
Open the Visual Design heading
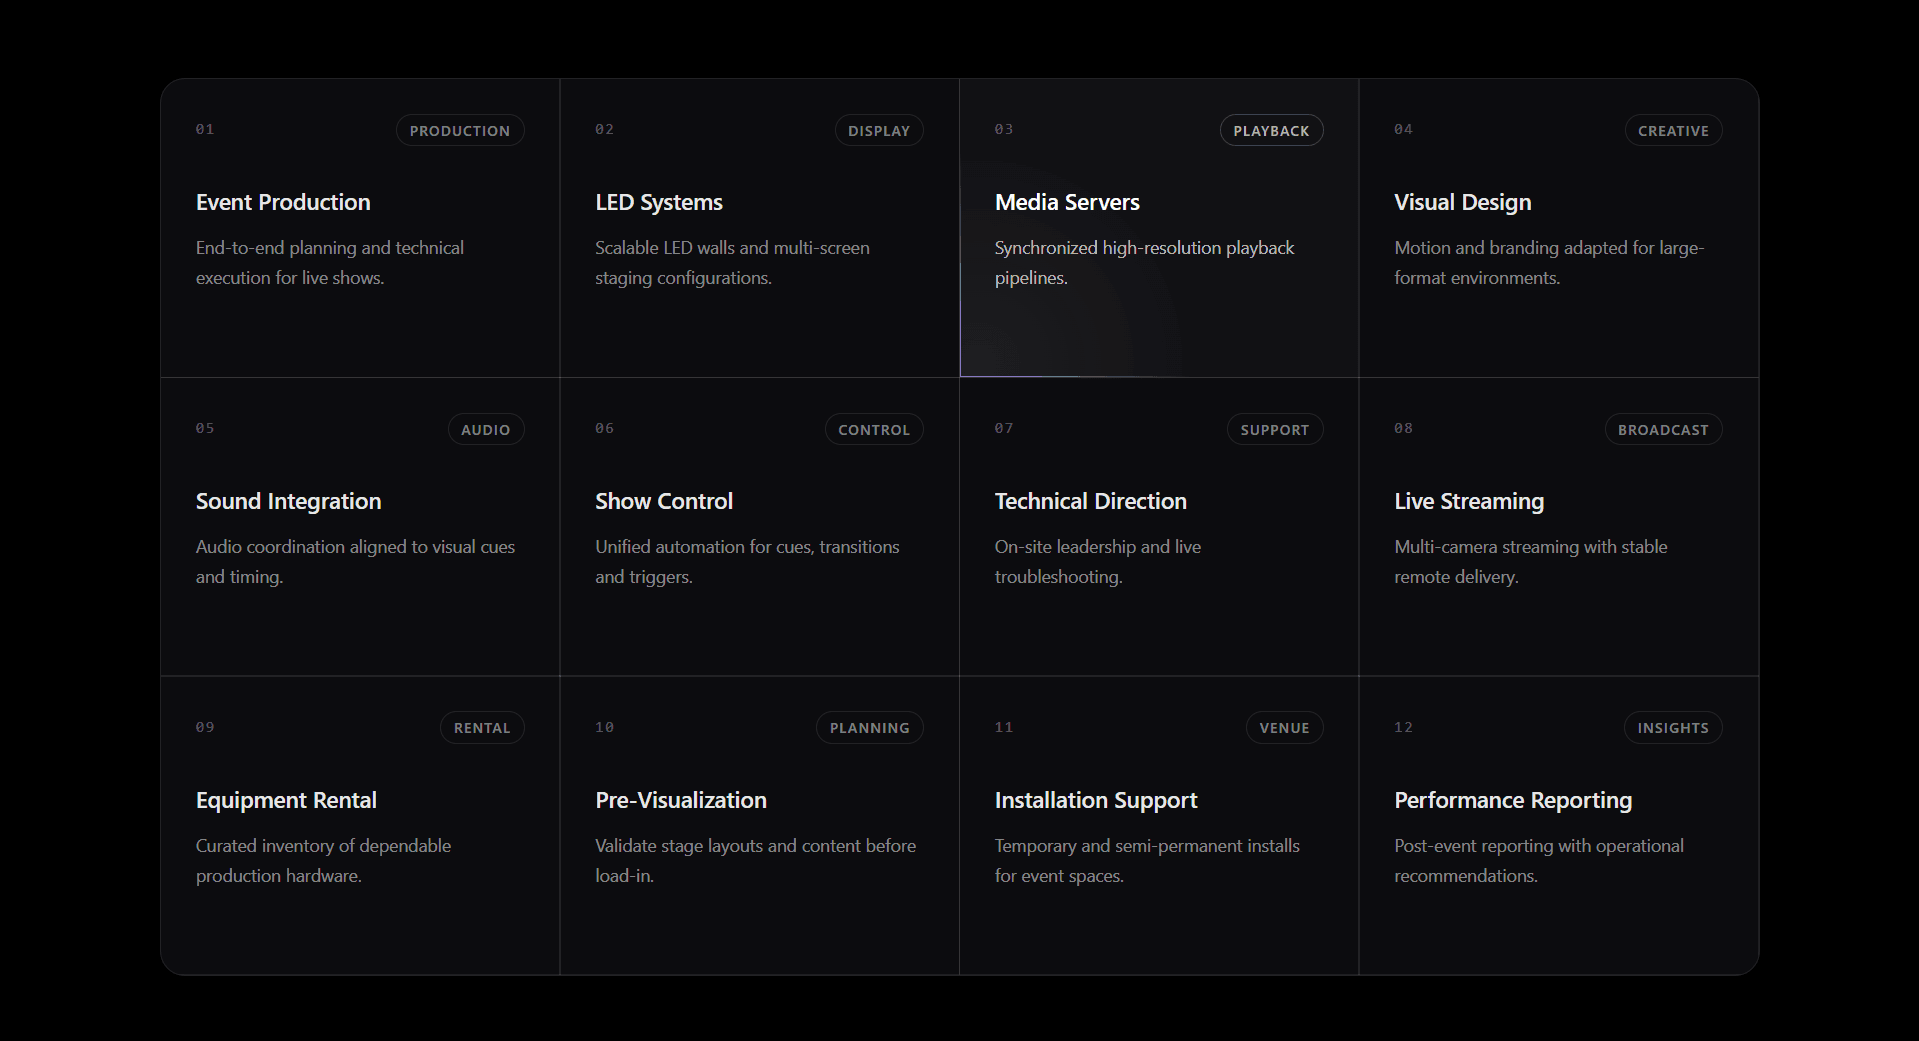[x=1463, y=202]
